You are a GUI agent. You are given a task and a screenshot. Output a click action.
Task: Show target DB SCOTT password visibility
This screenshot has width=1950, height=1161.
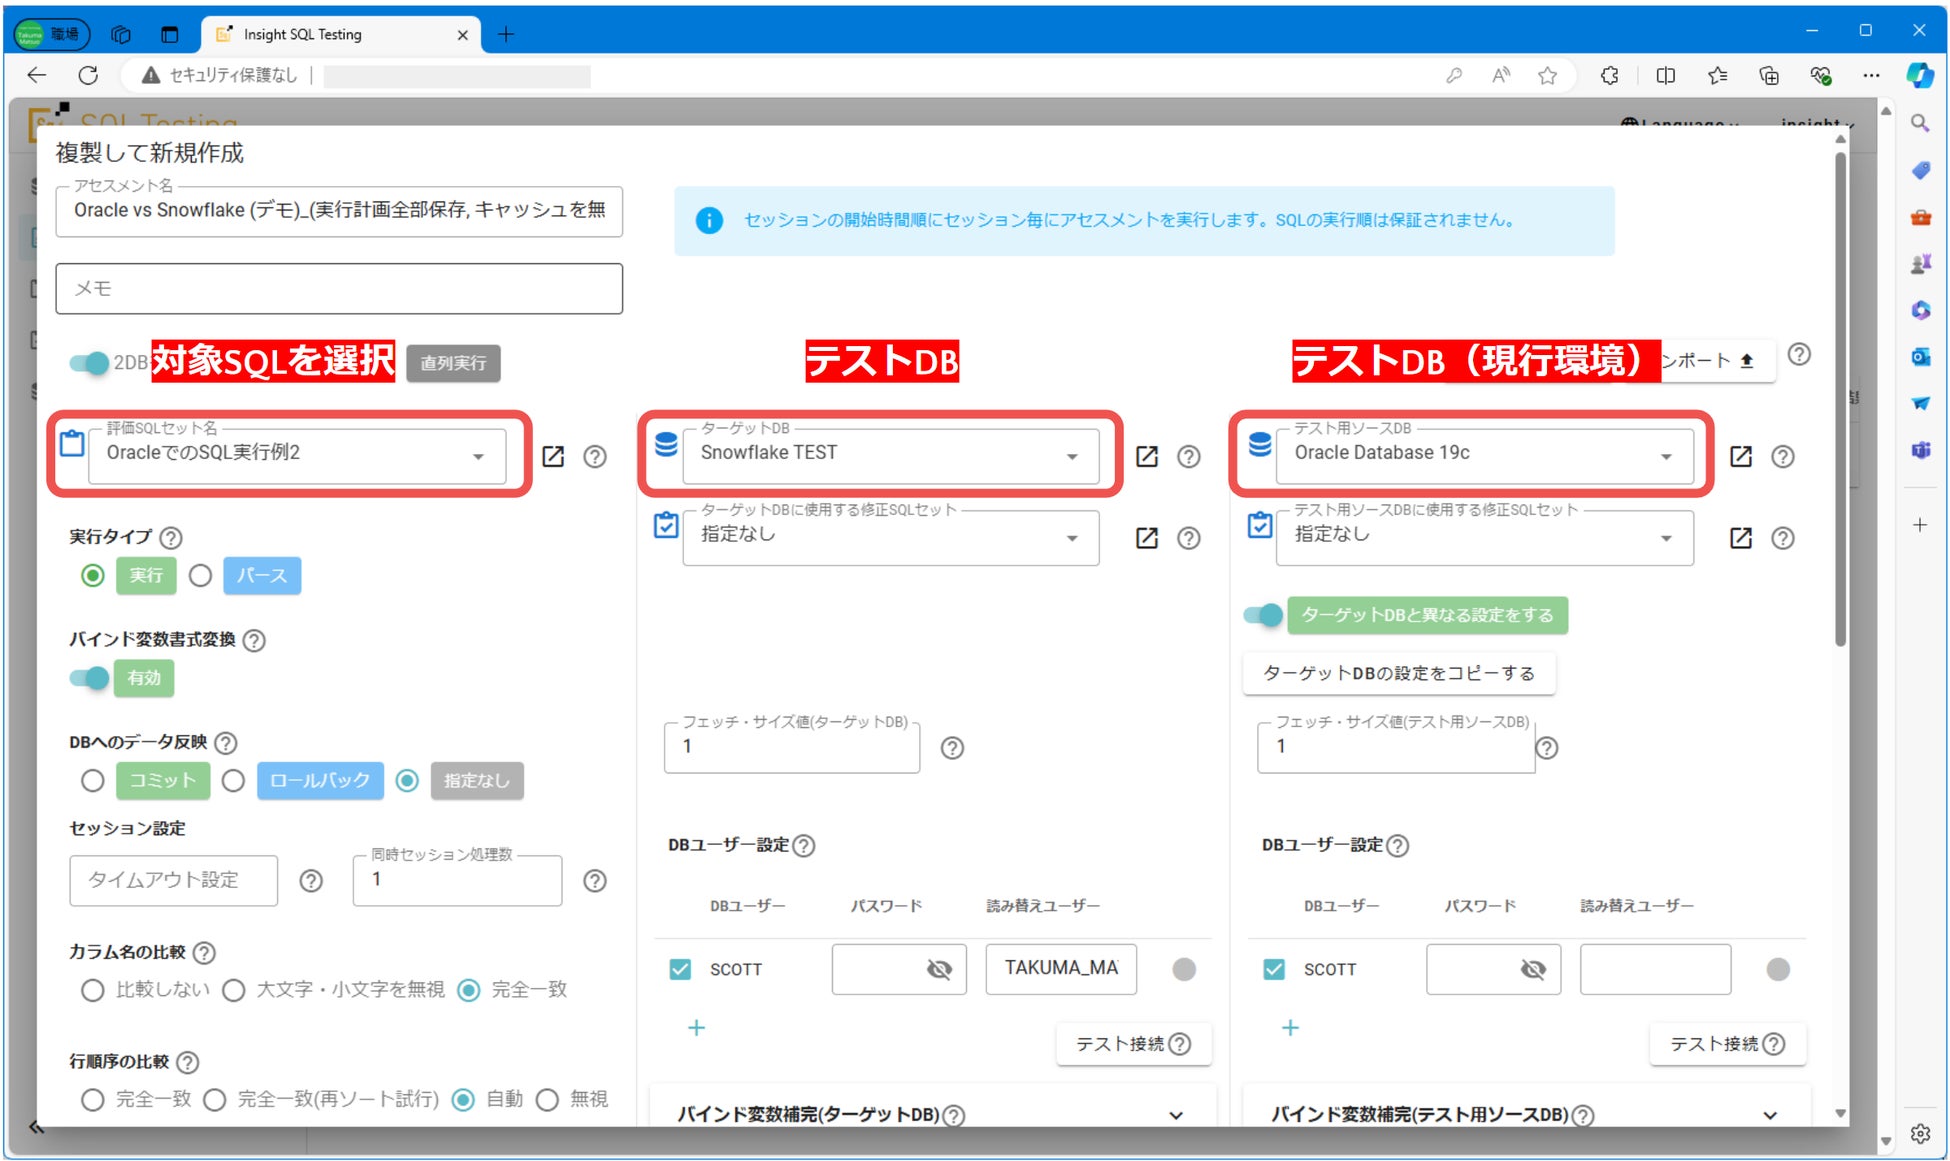[939, 969]
